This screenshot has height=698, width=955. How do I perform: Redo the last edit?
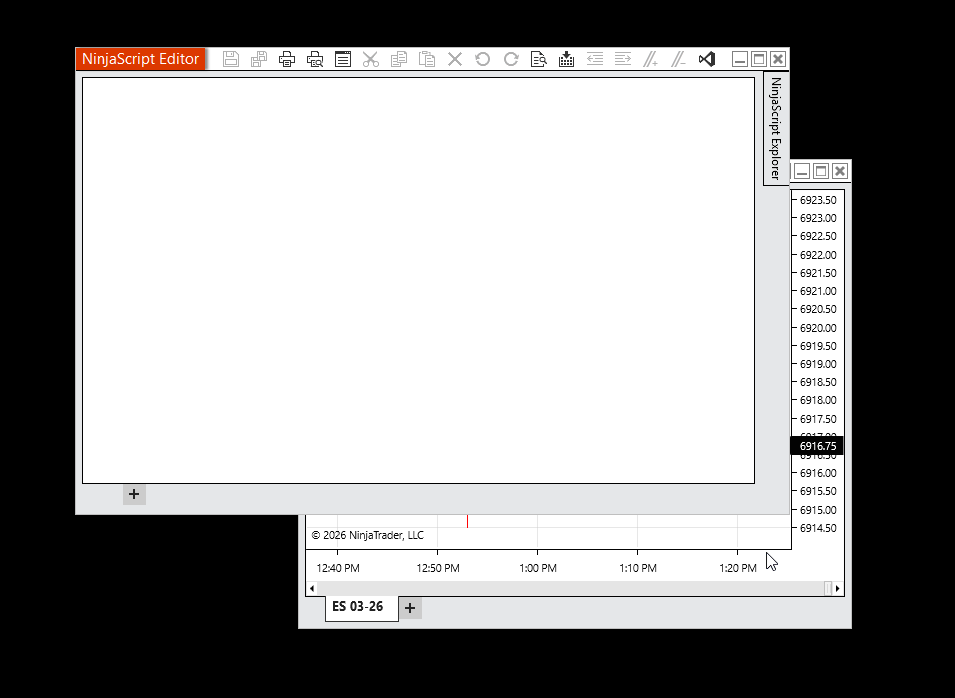[x=510, y=58]
